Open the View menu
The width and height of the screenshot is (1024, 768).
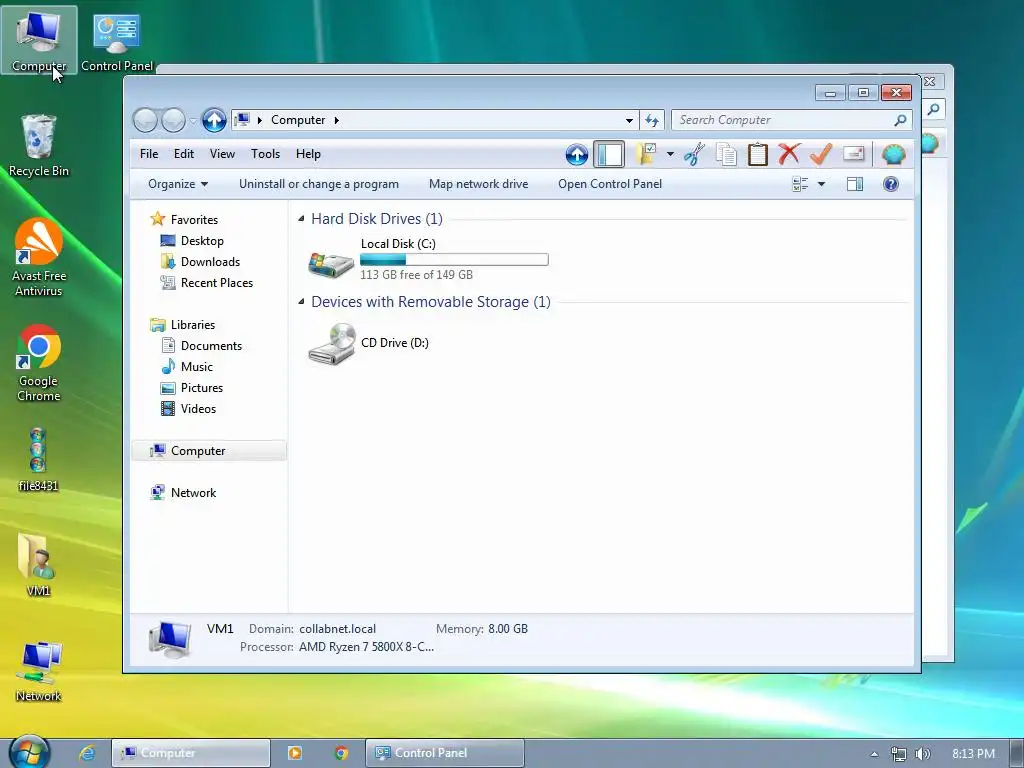[x=222, y=154]
